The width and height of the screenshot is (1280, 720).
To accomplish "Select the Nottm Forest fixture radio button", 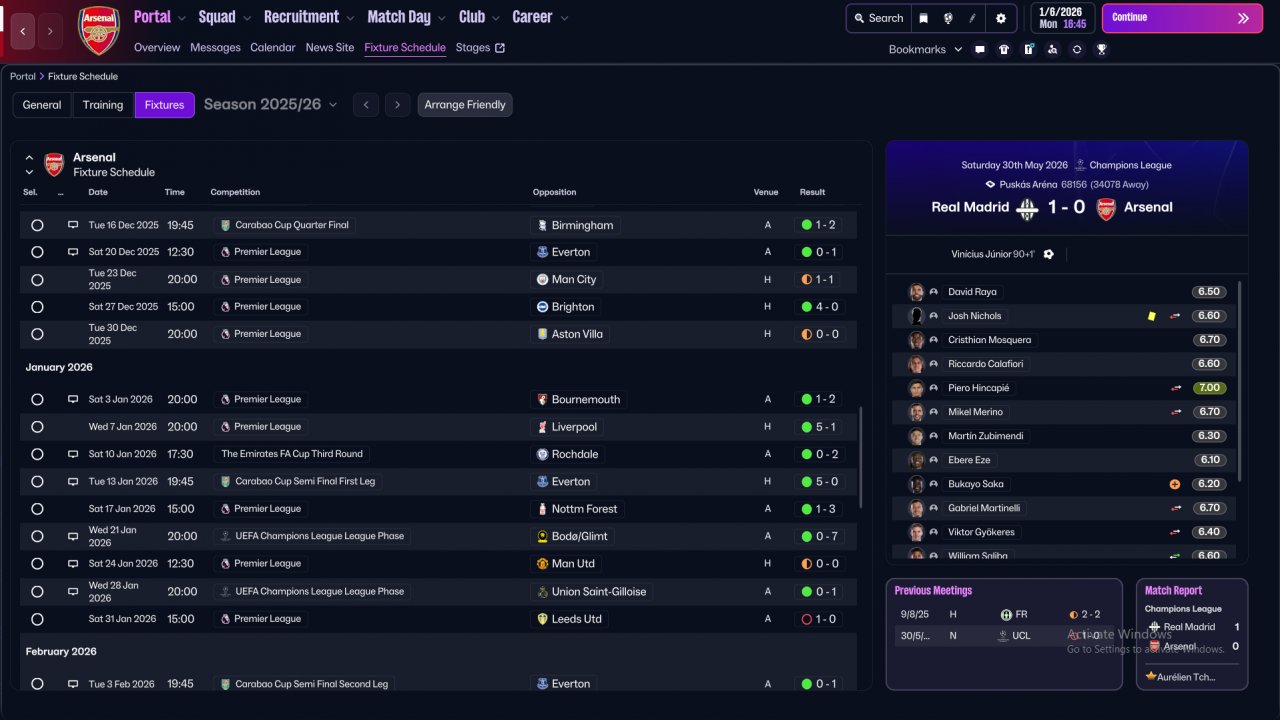I will (x=37, y=509).
